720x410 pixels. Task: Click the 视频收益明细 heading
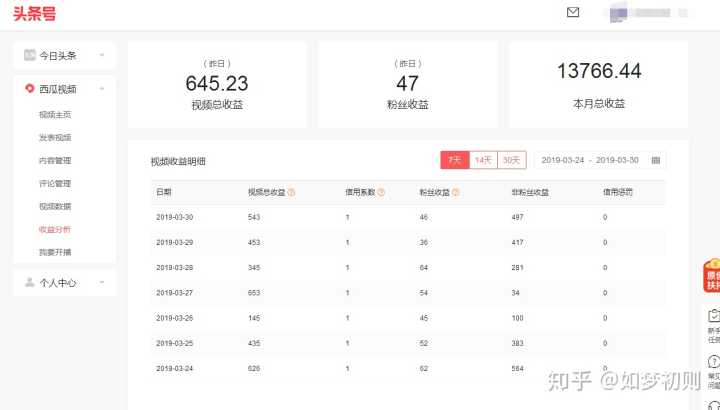(x=178, y=162)
